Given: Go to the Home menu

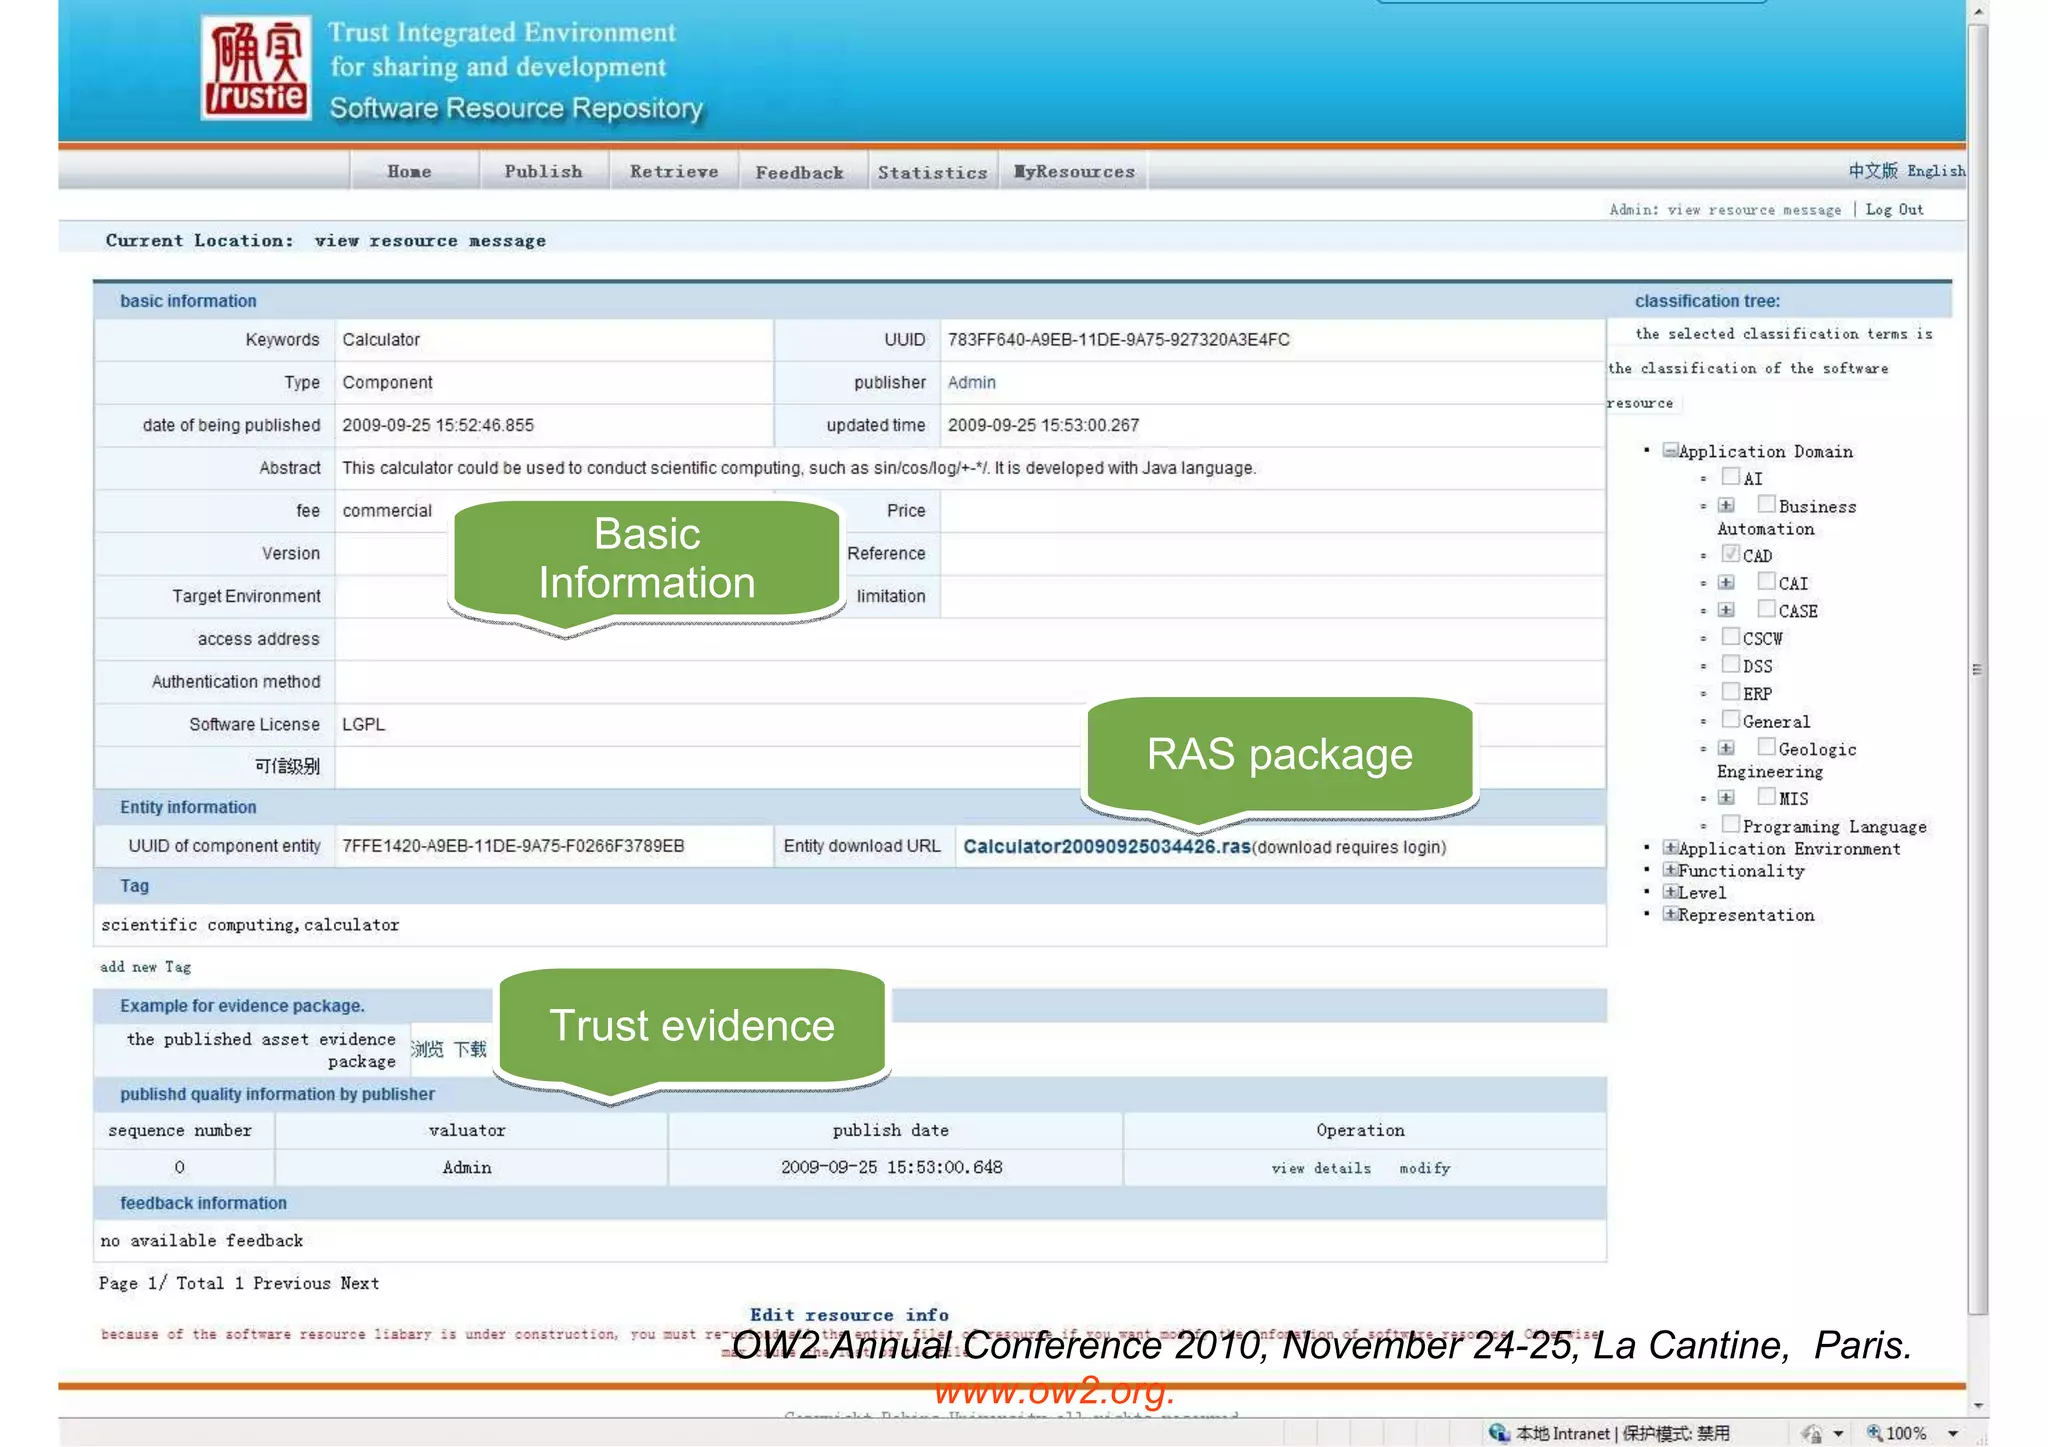Looking at the screenshot, I should (x=409, y=172).
